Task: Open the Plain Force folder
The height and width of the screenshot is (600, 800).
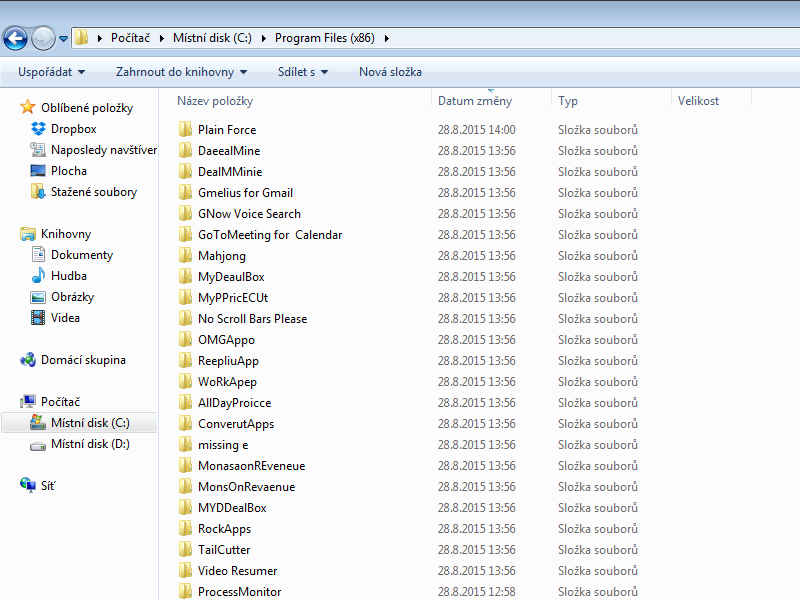Action: [226, 130]
